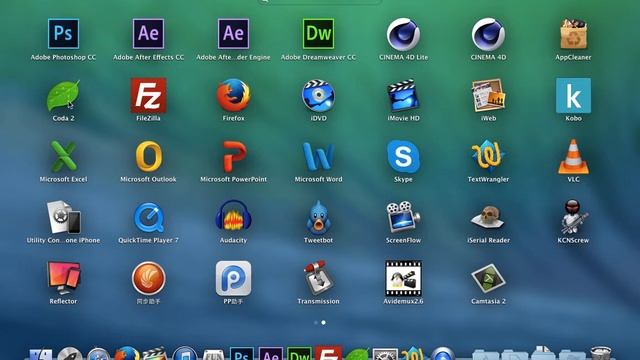The height and width of the screenshot is (360, 640).
Task: Launch Adobe Photoshop CC from Launchpad
Action: pos(63,33)
